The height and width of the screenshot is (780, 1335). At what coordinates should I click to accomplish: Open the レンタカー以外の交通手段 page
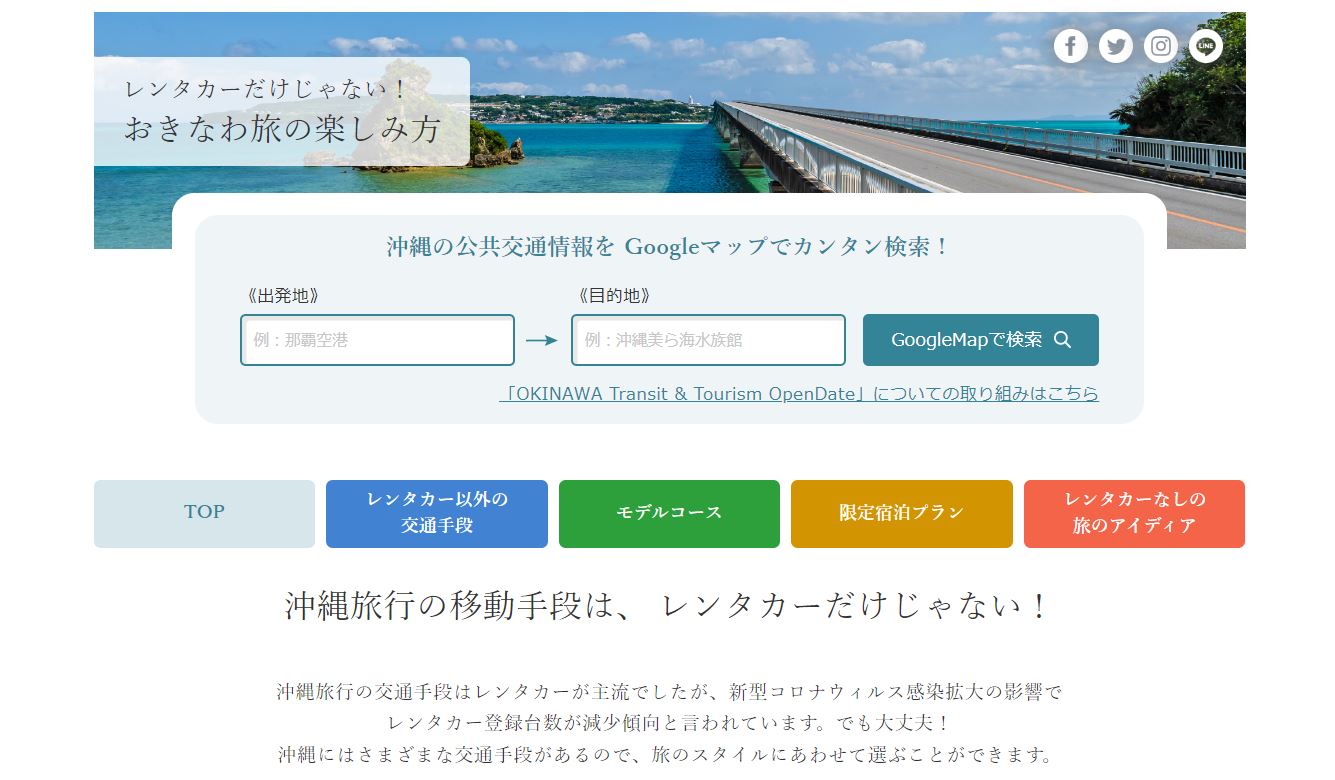(x=437, y=513)
